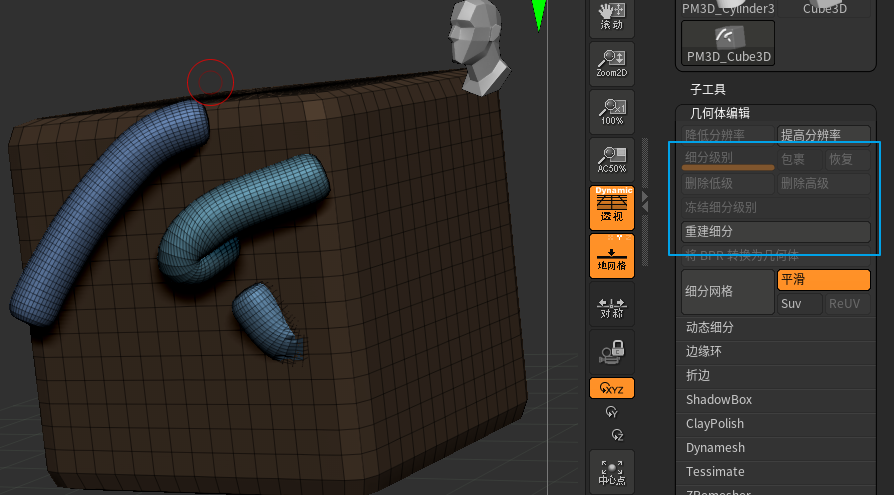
Task: Toggle the camera lock icon
Action: (x=612, y=352)
